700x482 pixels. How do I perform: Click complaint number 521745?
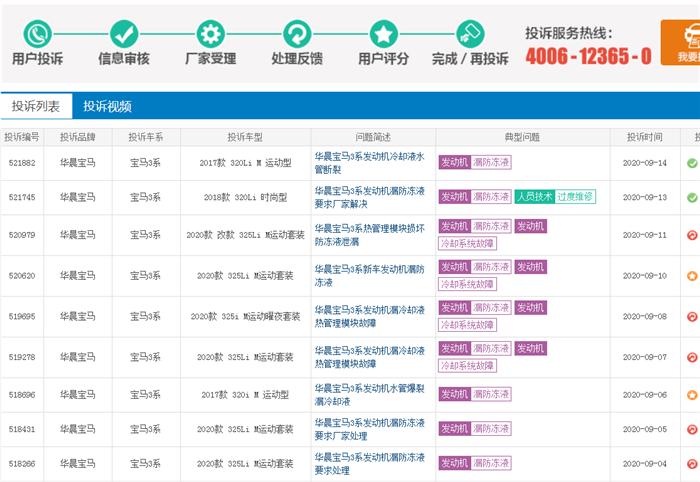click(x=22, y=198)
